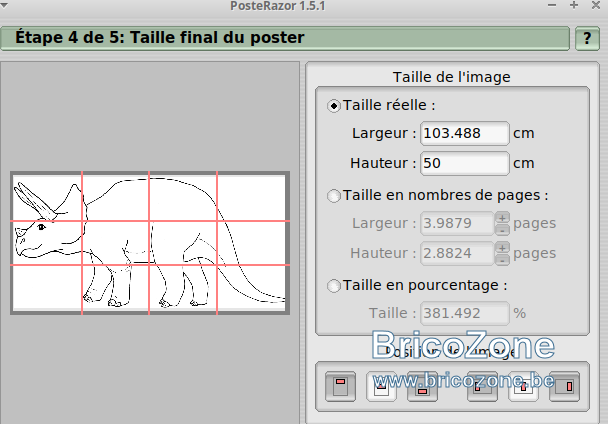
Task: Increase Largeur pages with plus stepper
Action: click(502, 218)
